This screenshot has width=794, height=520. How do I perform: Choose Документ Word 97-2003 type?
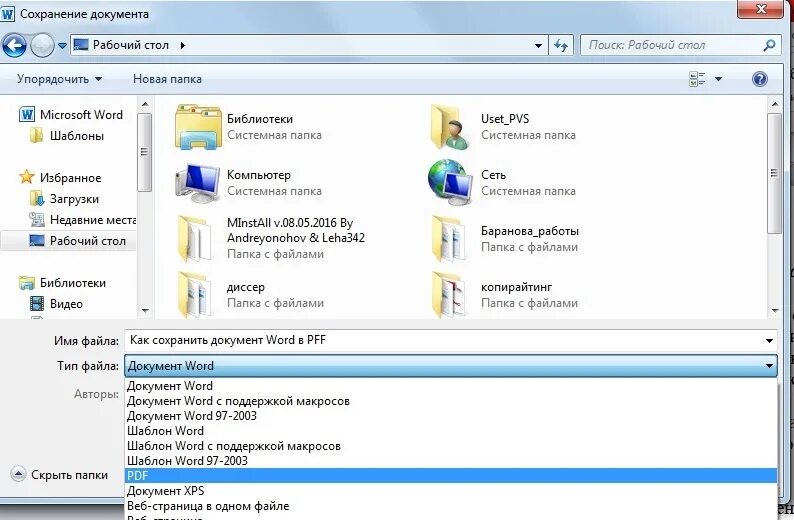point(450,416)
